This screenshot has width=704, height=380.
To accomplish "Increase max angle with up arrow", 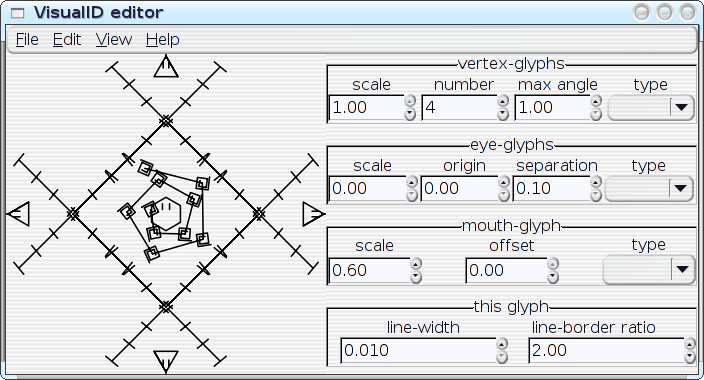I will 596,101.
